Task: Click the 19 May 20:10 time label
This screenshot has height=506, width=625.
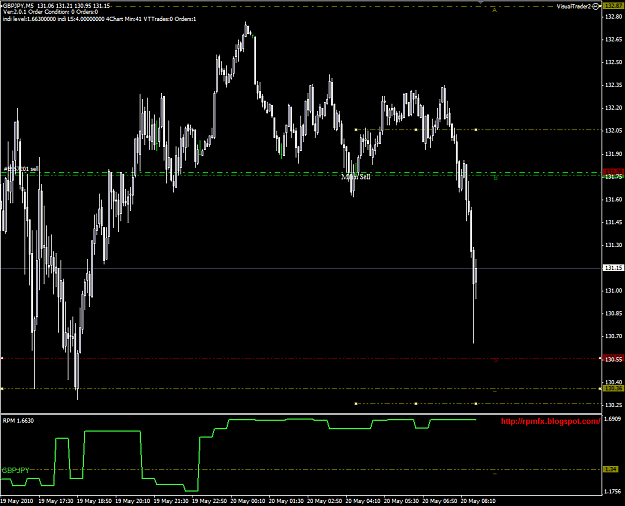Action: point(133,501)
